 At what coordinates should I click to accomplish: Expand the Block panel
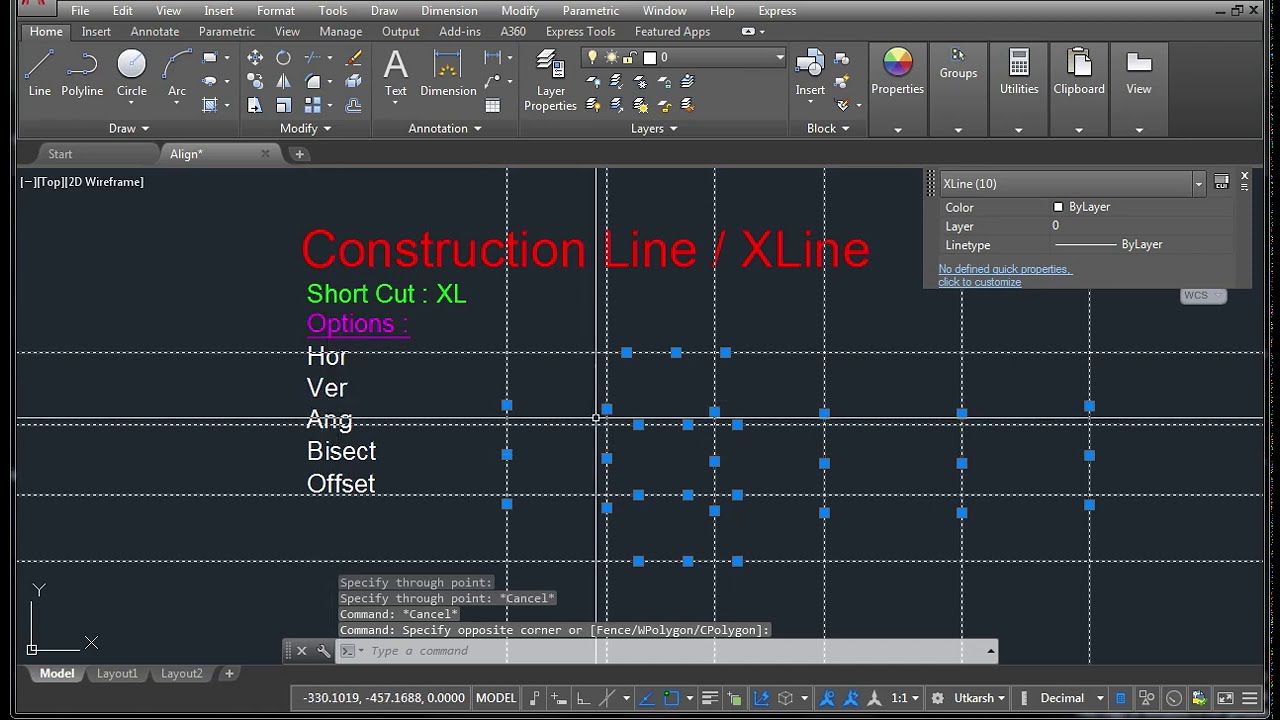(x=828, y=128)
